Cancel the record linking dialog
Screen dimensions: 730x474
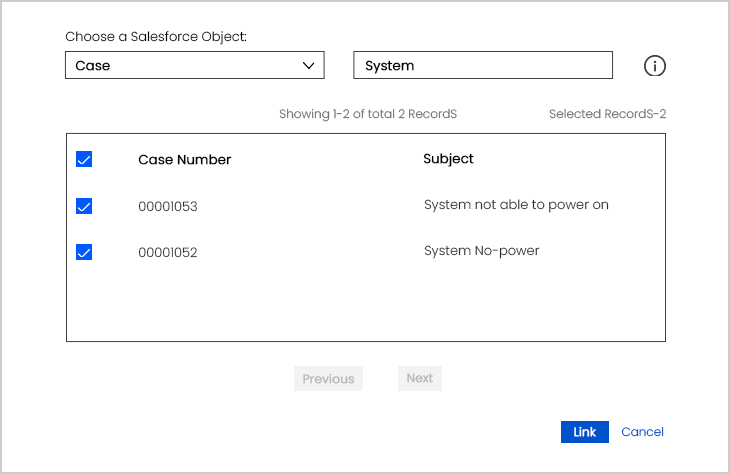coord(642,432)
